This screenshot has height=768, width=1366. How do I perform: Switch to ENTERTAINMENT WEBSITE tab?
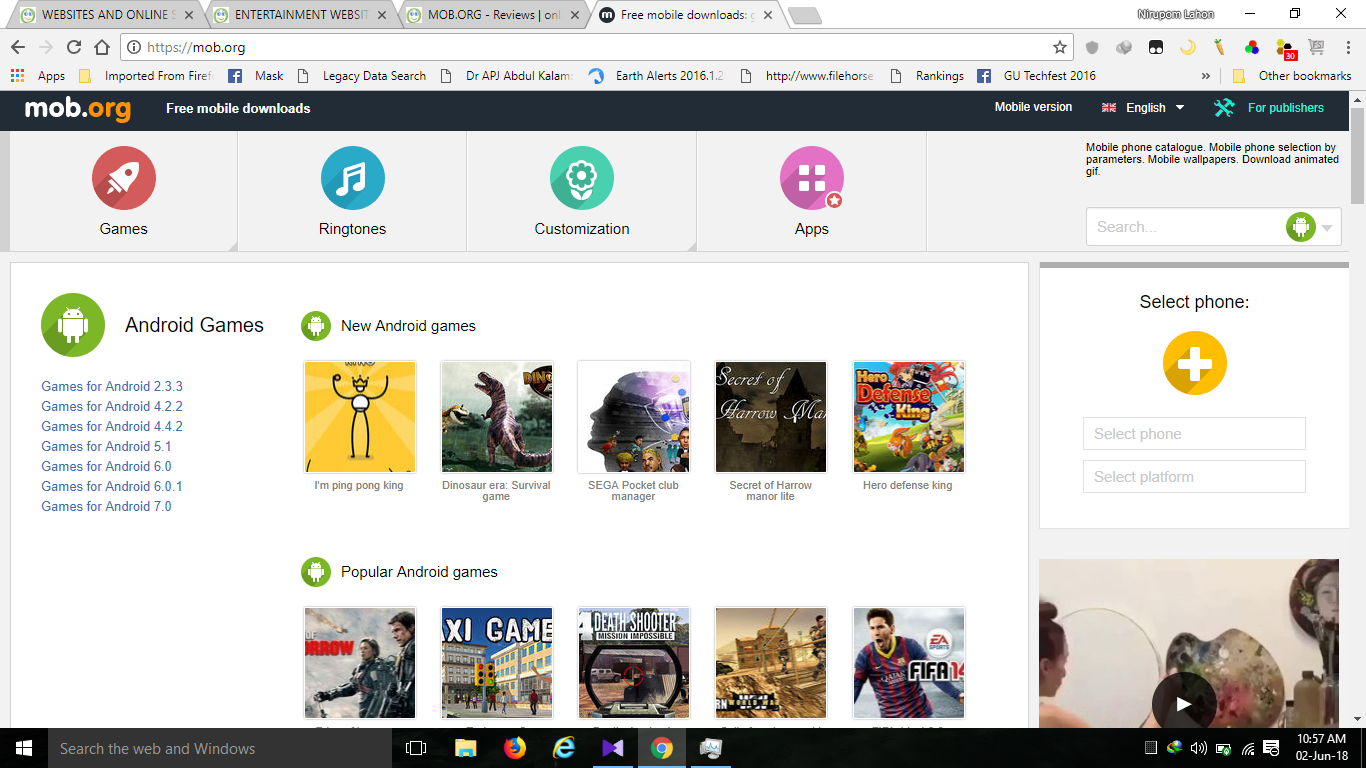pyautogui.click(x=300, y=15)
